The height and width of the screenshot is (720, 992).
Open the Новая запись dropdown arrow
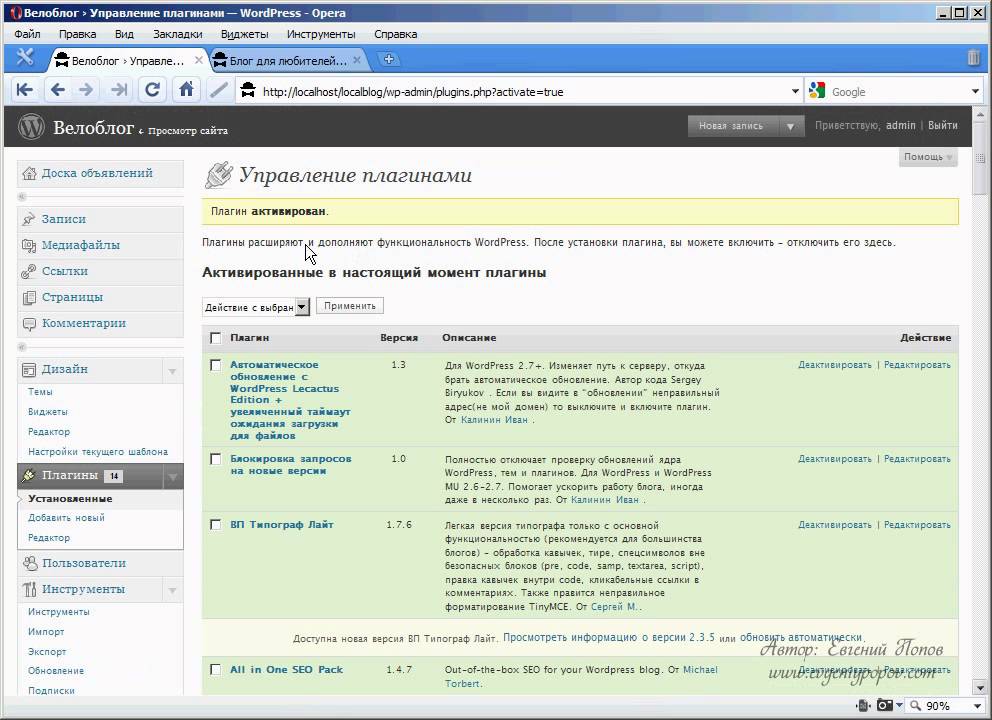coord(790,126)
